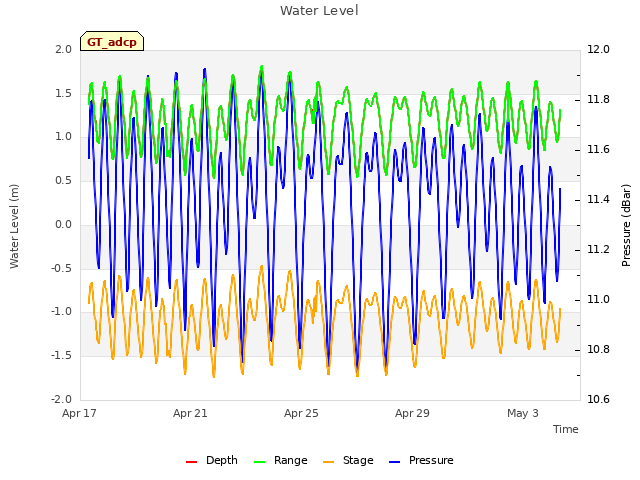Click the Pressure (dBar) axis title
This screenshot has height=480, width=640.
(x=626, y=225)
